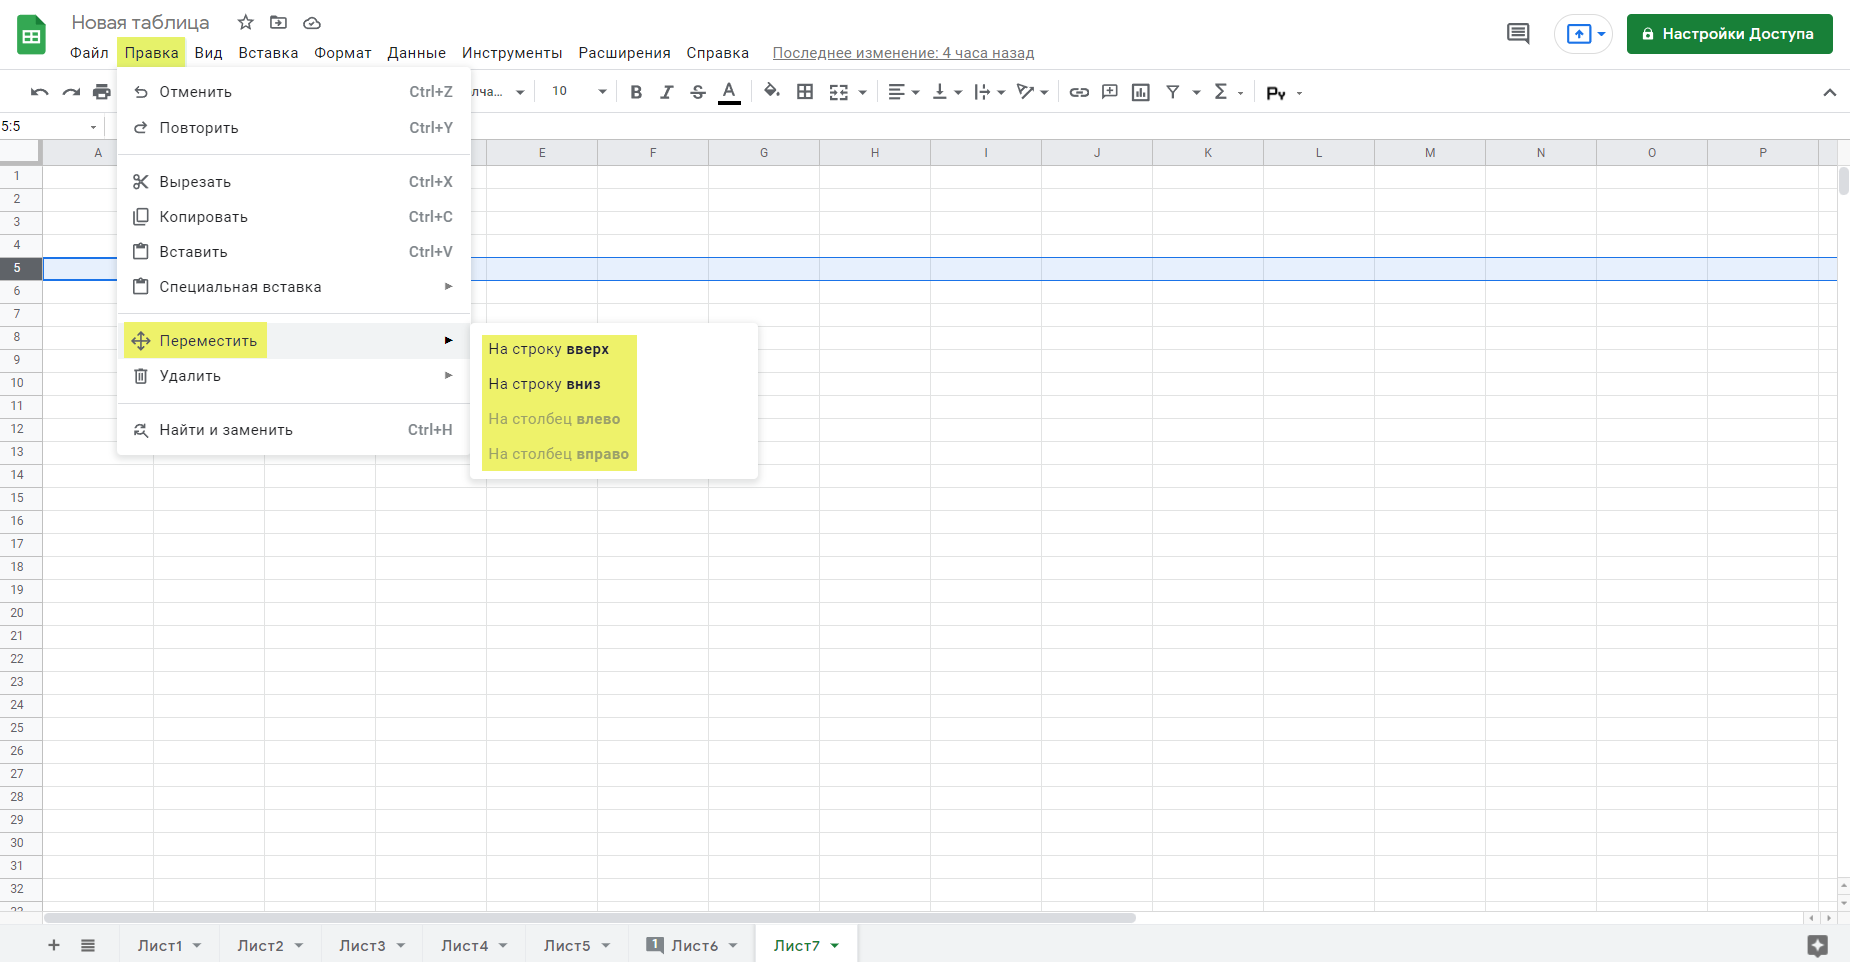The height and width of the screenshot is (962, 1850).
Task: Open text rotation dropdown
Action: tap(1033, 92)
